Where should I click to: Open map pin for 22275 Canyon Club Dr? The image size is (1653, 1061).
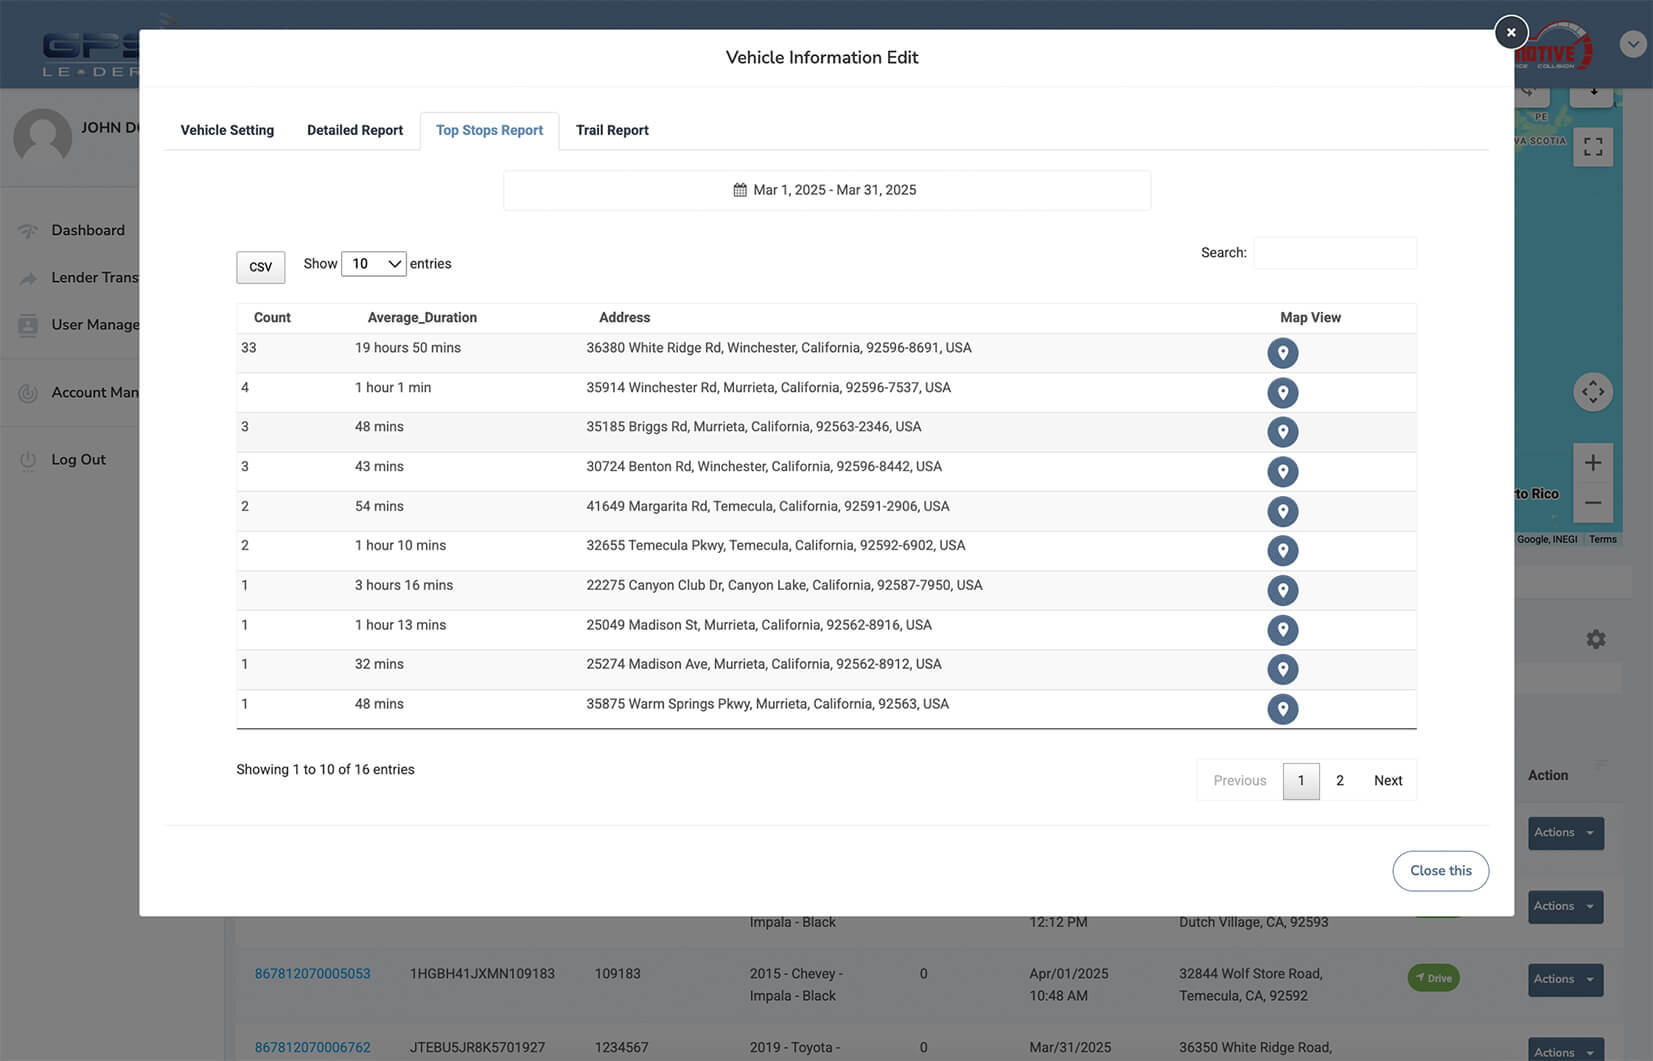[x=1282, y=590]
